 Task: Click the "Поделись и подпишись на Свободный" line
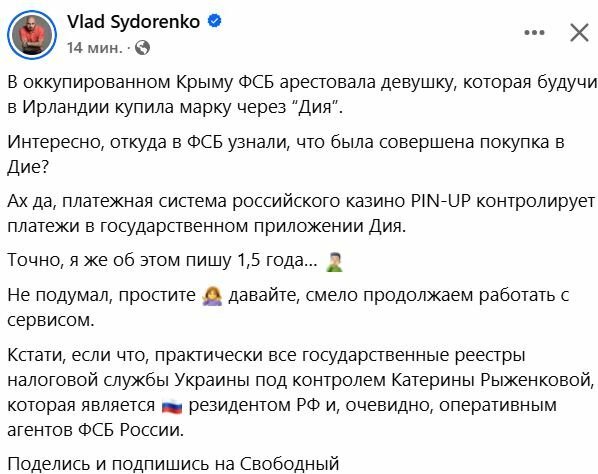coord(173,464)
